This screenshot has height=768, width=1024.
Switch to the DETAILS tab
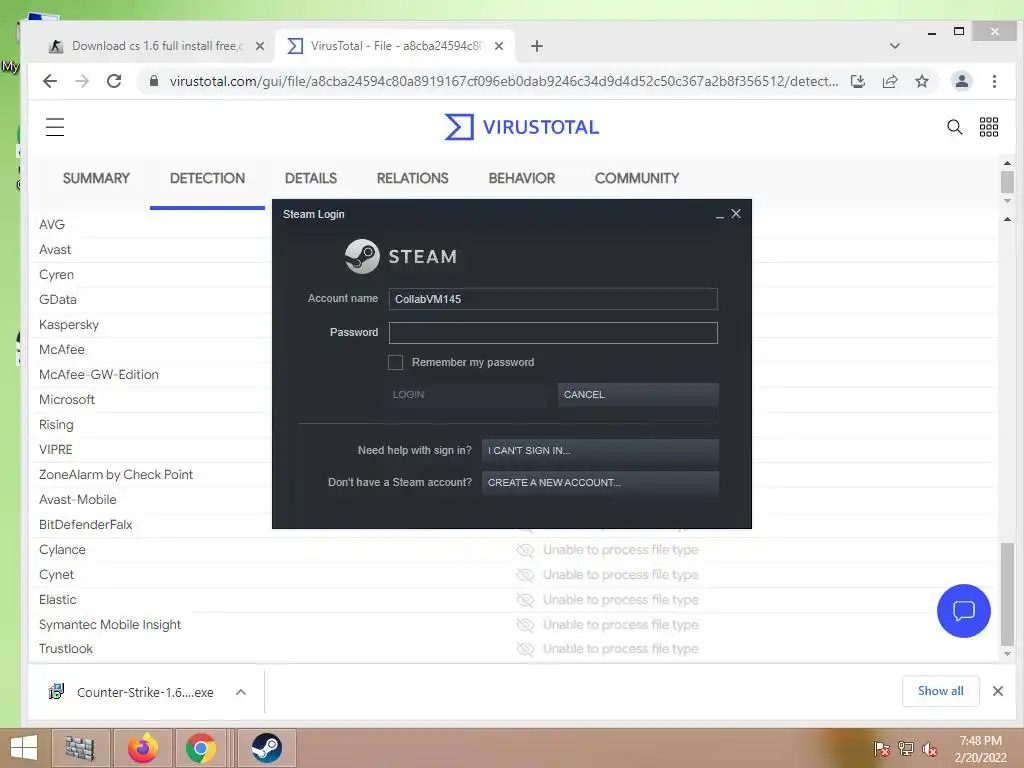pos(311,178)
